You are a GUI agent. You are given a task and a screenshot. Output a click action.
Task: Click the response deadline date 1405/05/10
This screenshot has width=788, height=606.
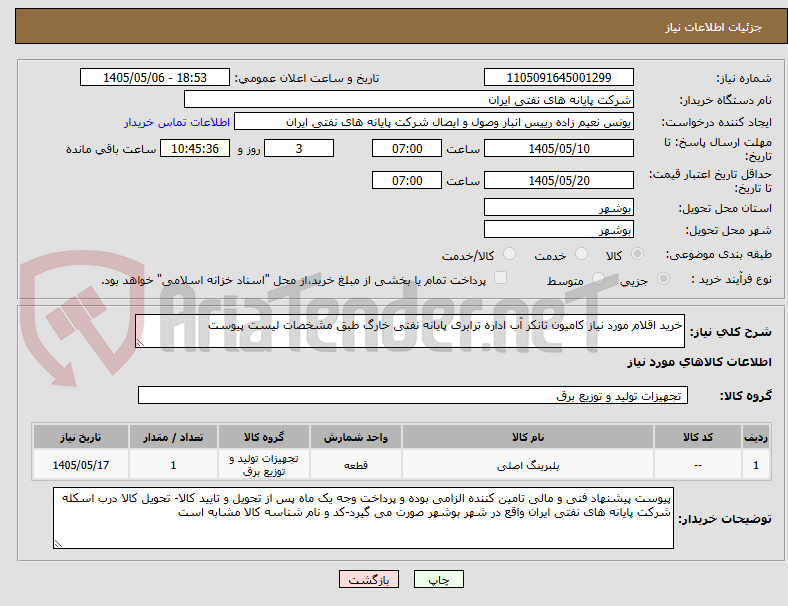pos(558,148)
